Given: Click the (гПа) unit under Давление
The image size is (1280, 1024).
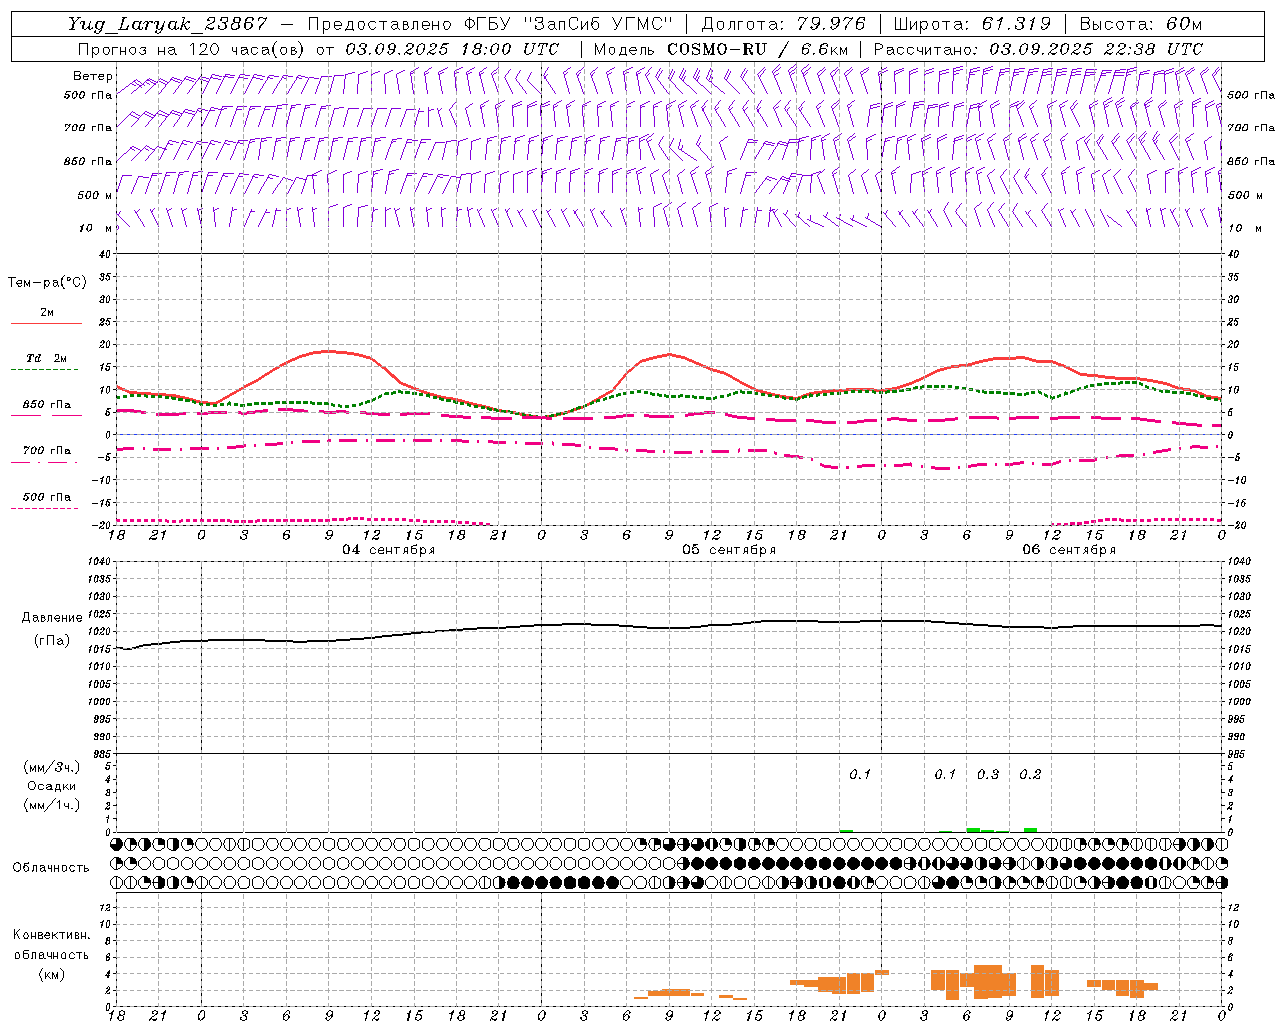Looking at the screenshot, I should tap(51, 640).
